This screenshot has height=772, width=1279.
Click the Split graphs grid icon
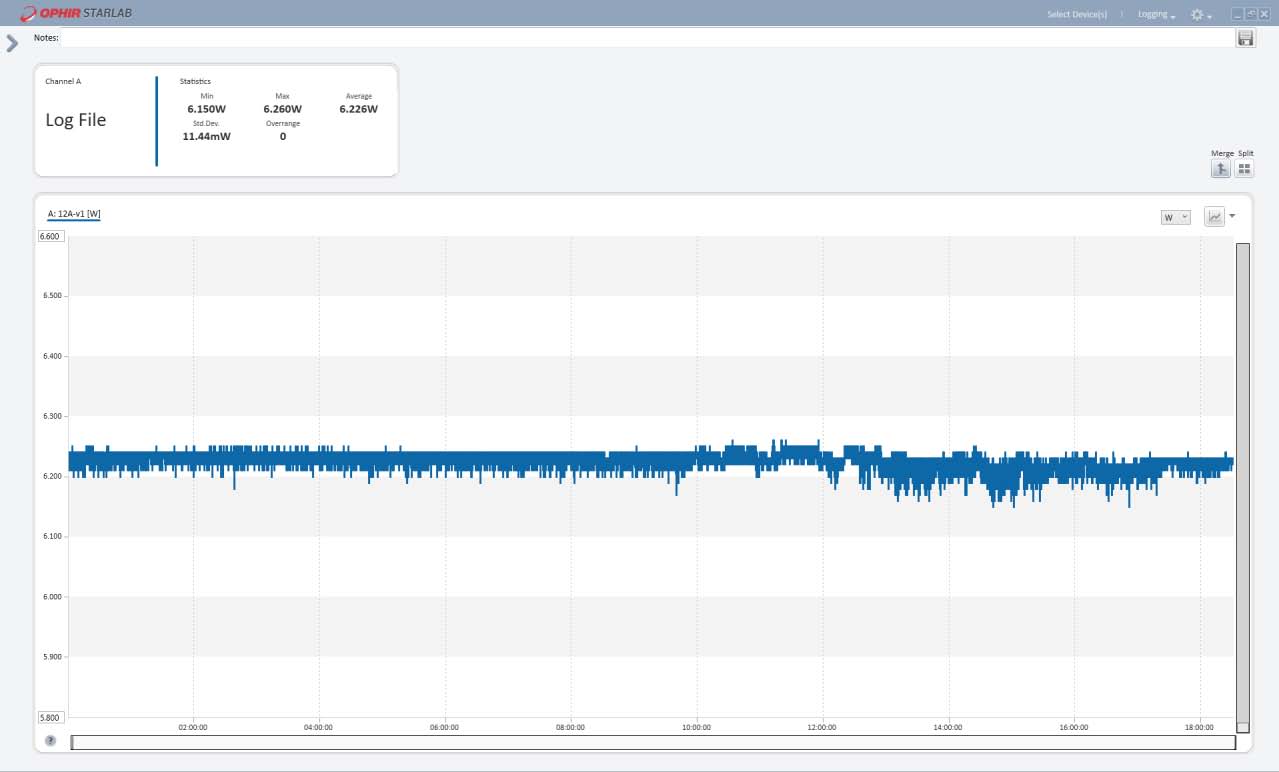click(1244, 169)
